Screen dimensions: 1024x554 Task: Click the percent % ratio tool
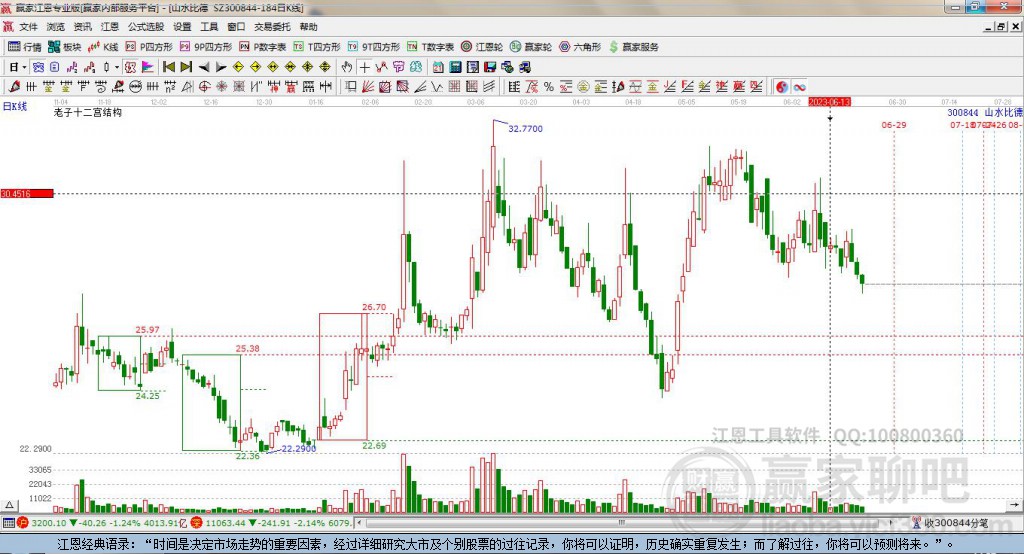549,86
